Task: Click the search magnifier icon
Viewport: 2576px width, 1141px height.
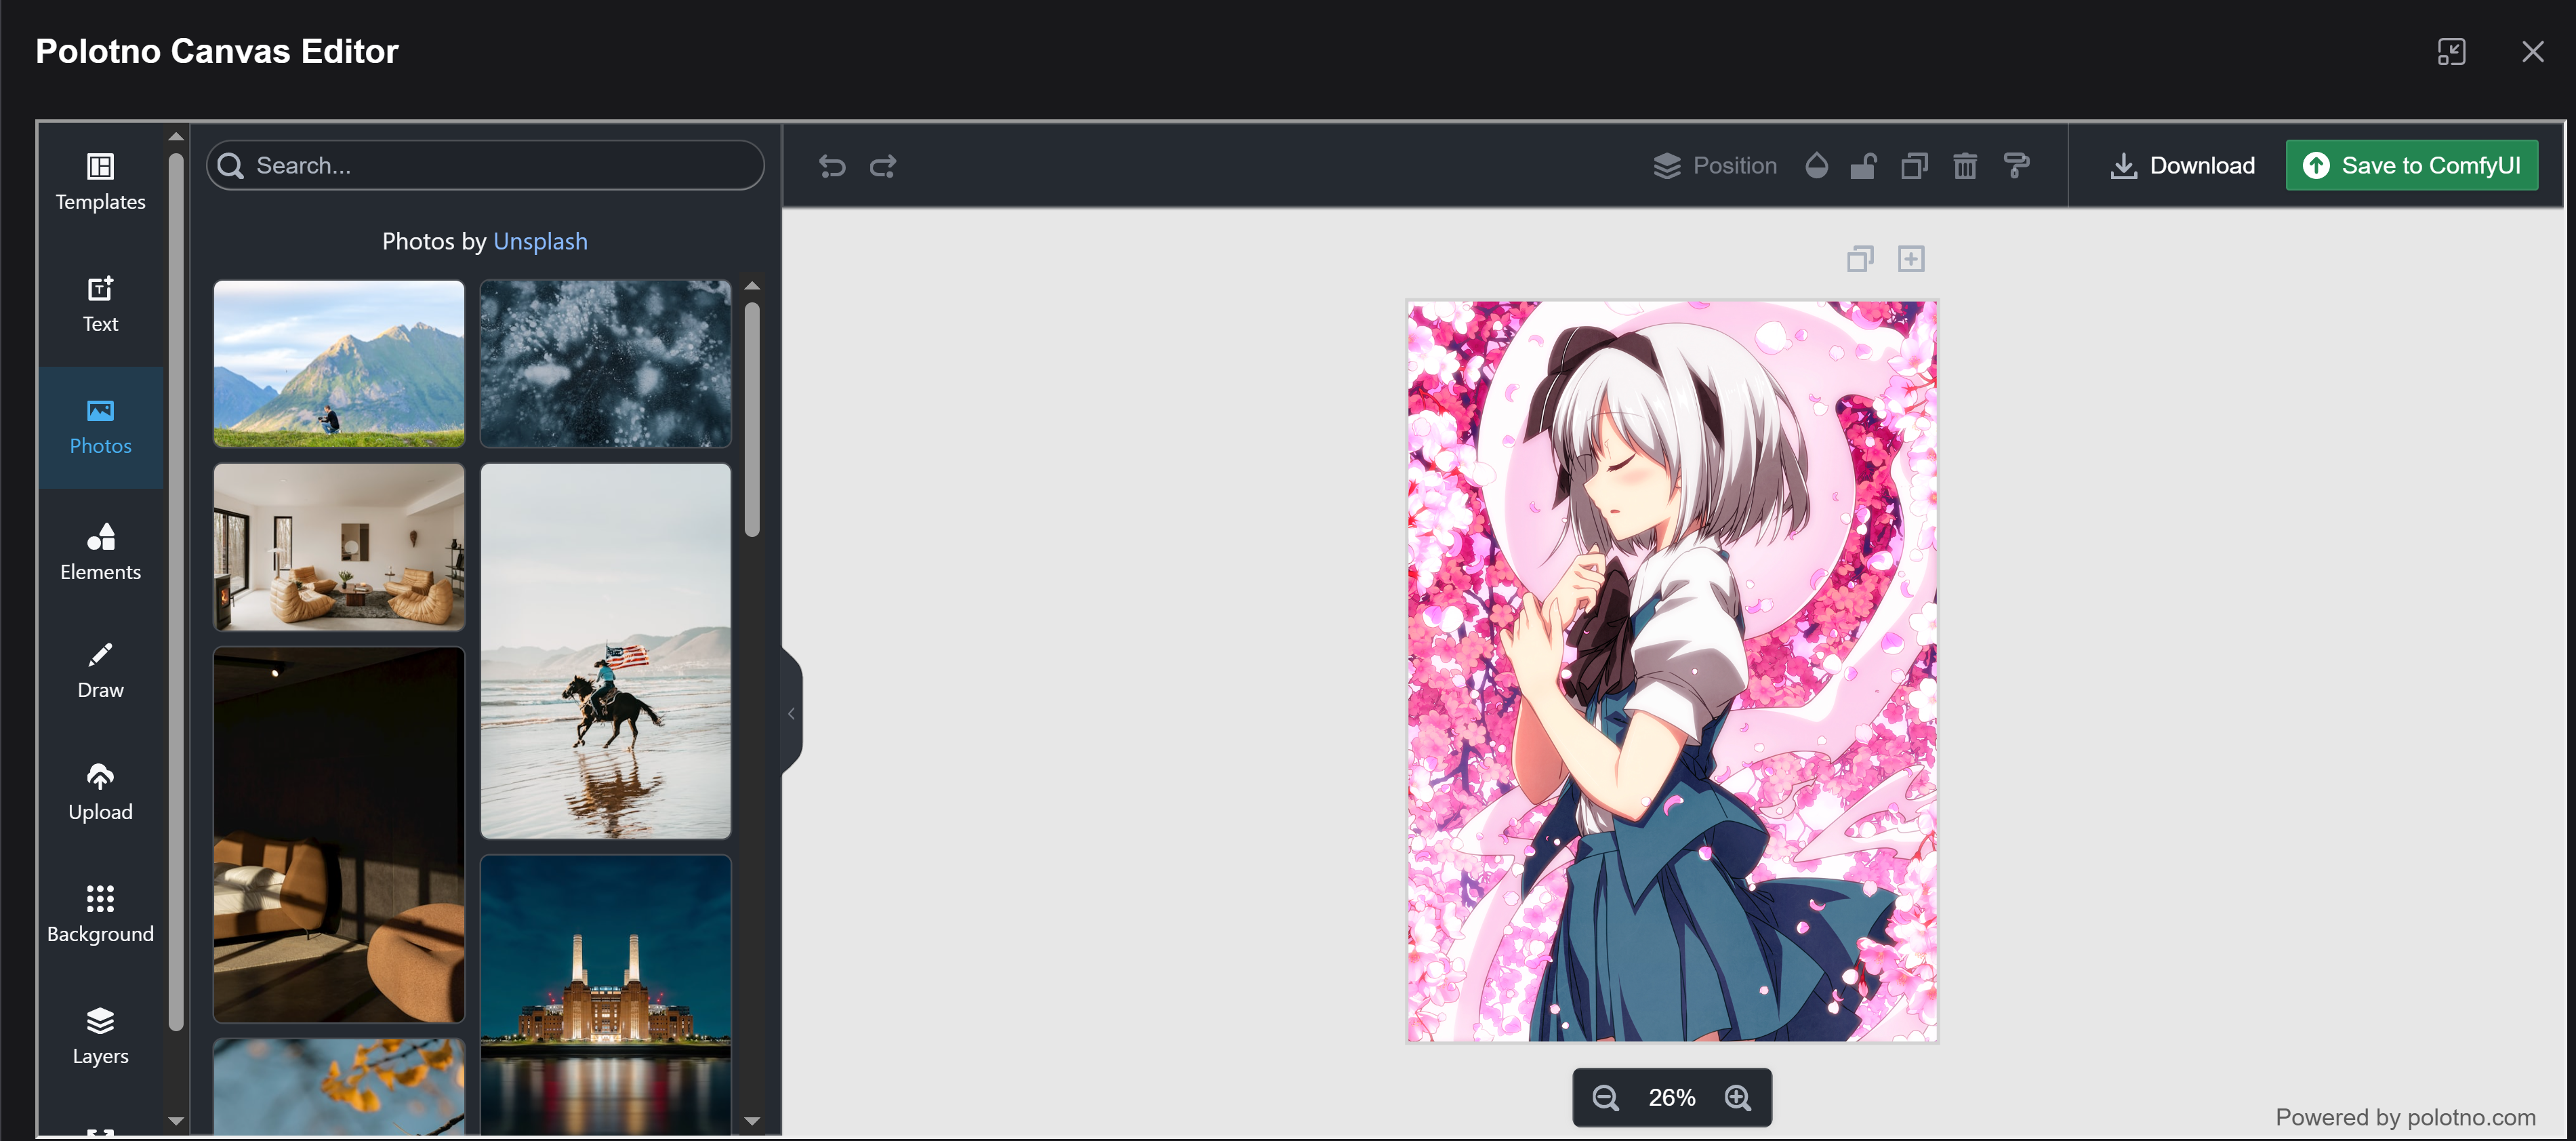Action: [x=231, y=166]
